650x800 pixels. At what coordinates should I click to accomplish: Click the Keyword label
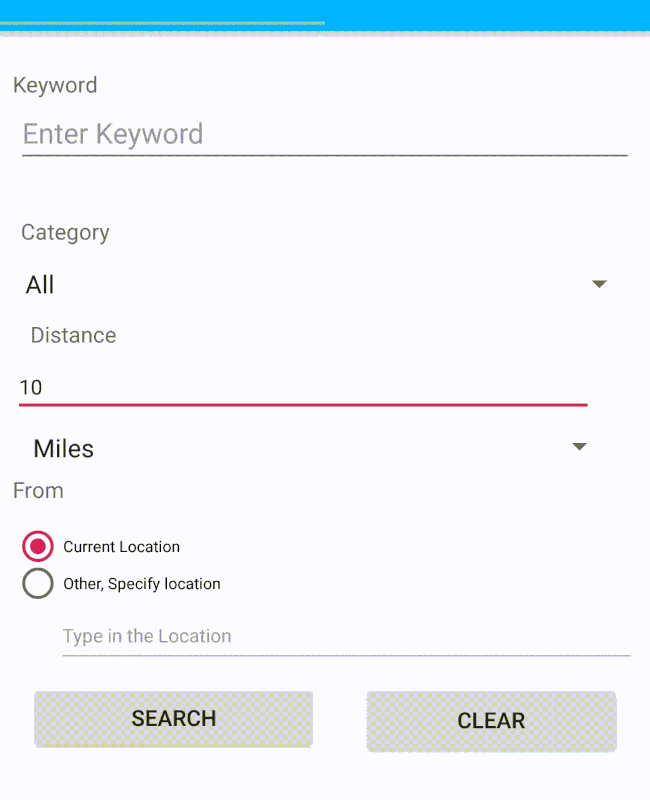(55, 85)
